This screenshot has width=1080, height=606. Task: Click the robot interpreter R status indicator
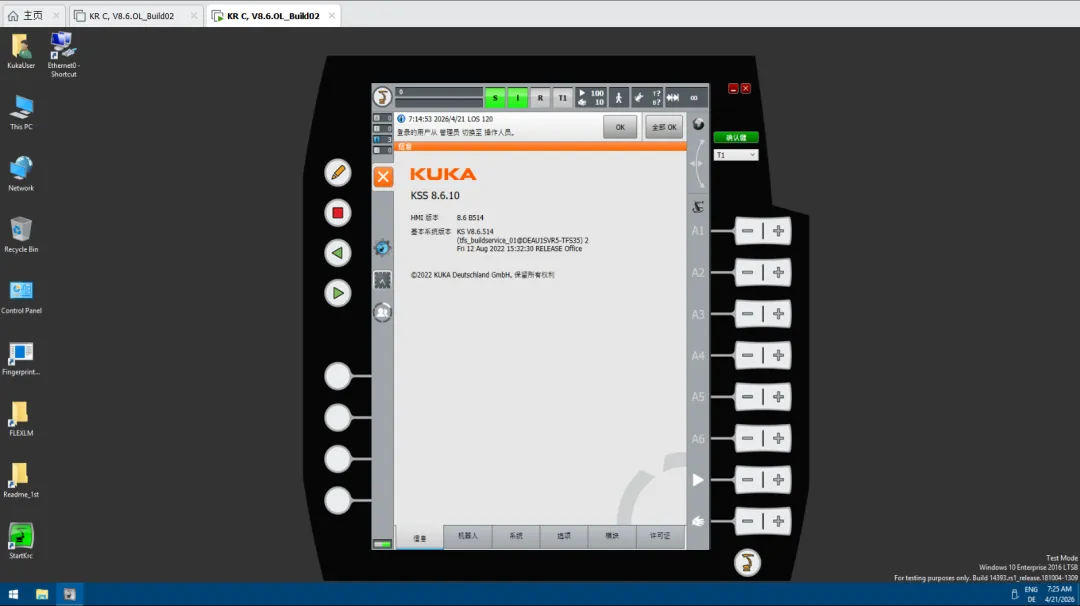(540, 98)
